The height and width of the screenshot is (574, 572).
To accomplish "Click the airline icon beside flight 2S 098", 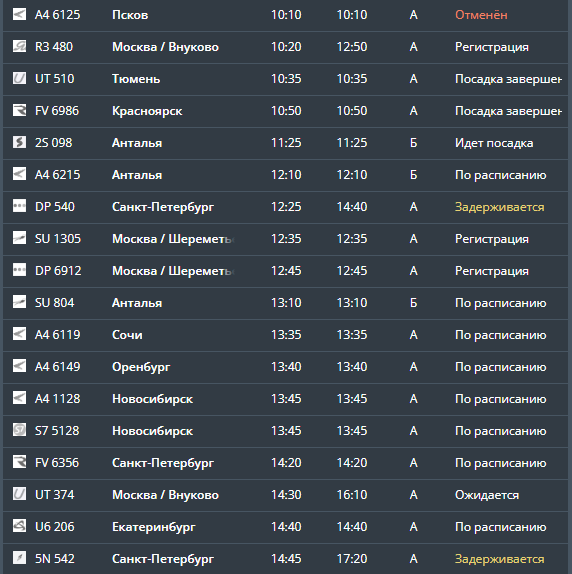I will point(19,142).
